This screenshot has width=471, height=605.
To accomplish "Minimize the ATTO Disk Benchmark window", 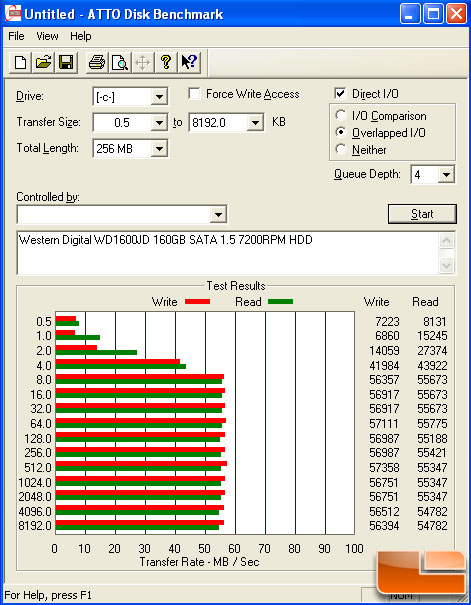I will (x=410, y=15).
